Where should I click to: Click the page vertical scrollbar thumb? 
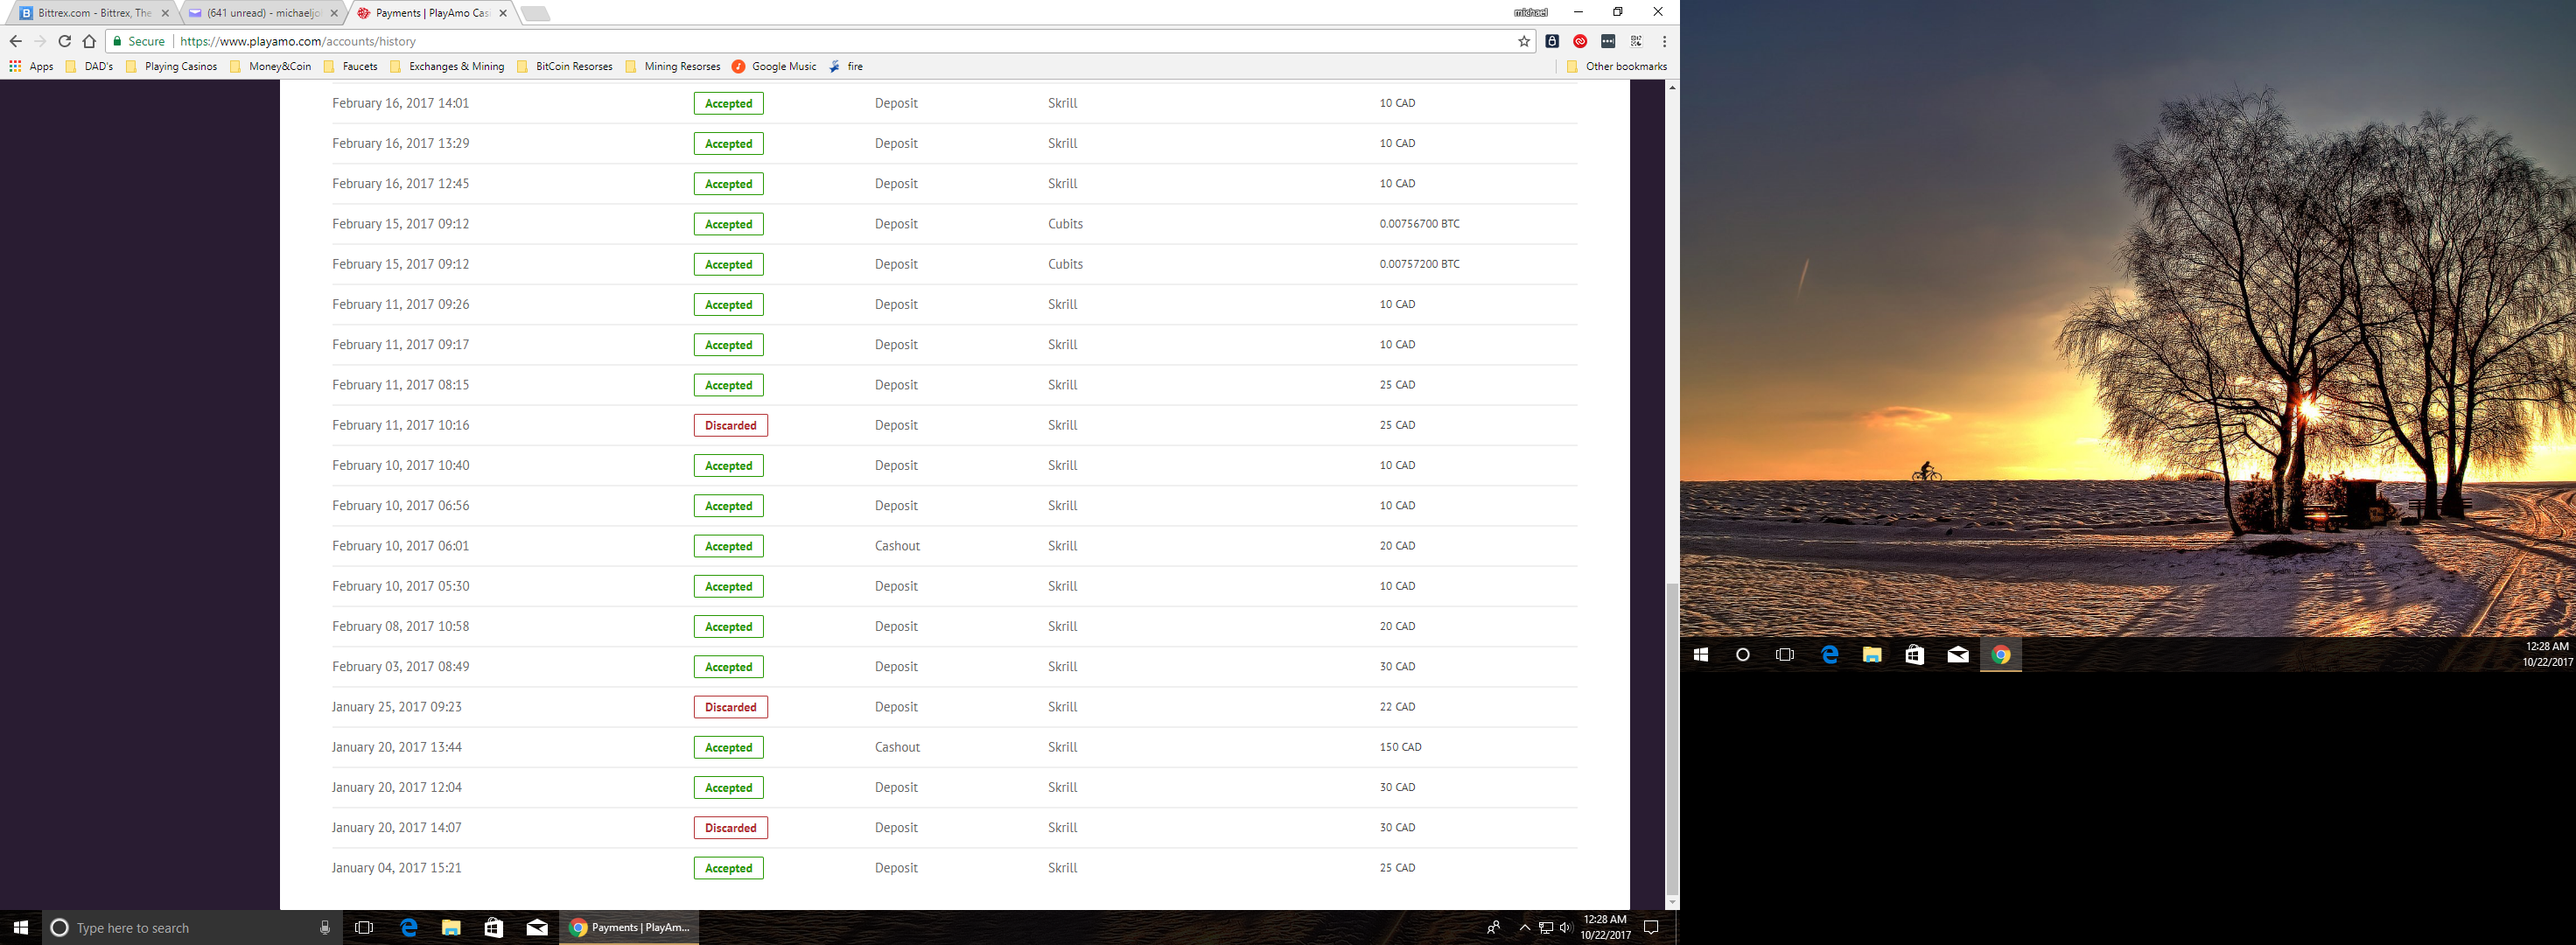click(x=1672, y=739)
